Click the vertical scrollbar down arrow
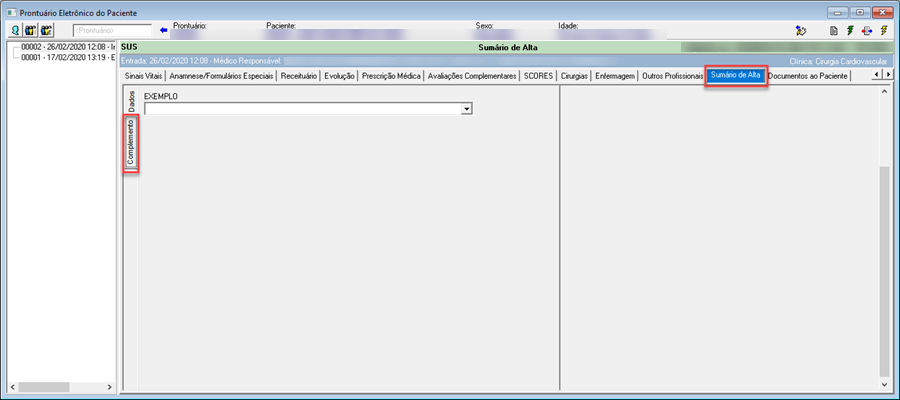Image resolution: width=900 pixels, height=400 pixels. tap(884, 385)
